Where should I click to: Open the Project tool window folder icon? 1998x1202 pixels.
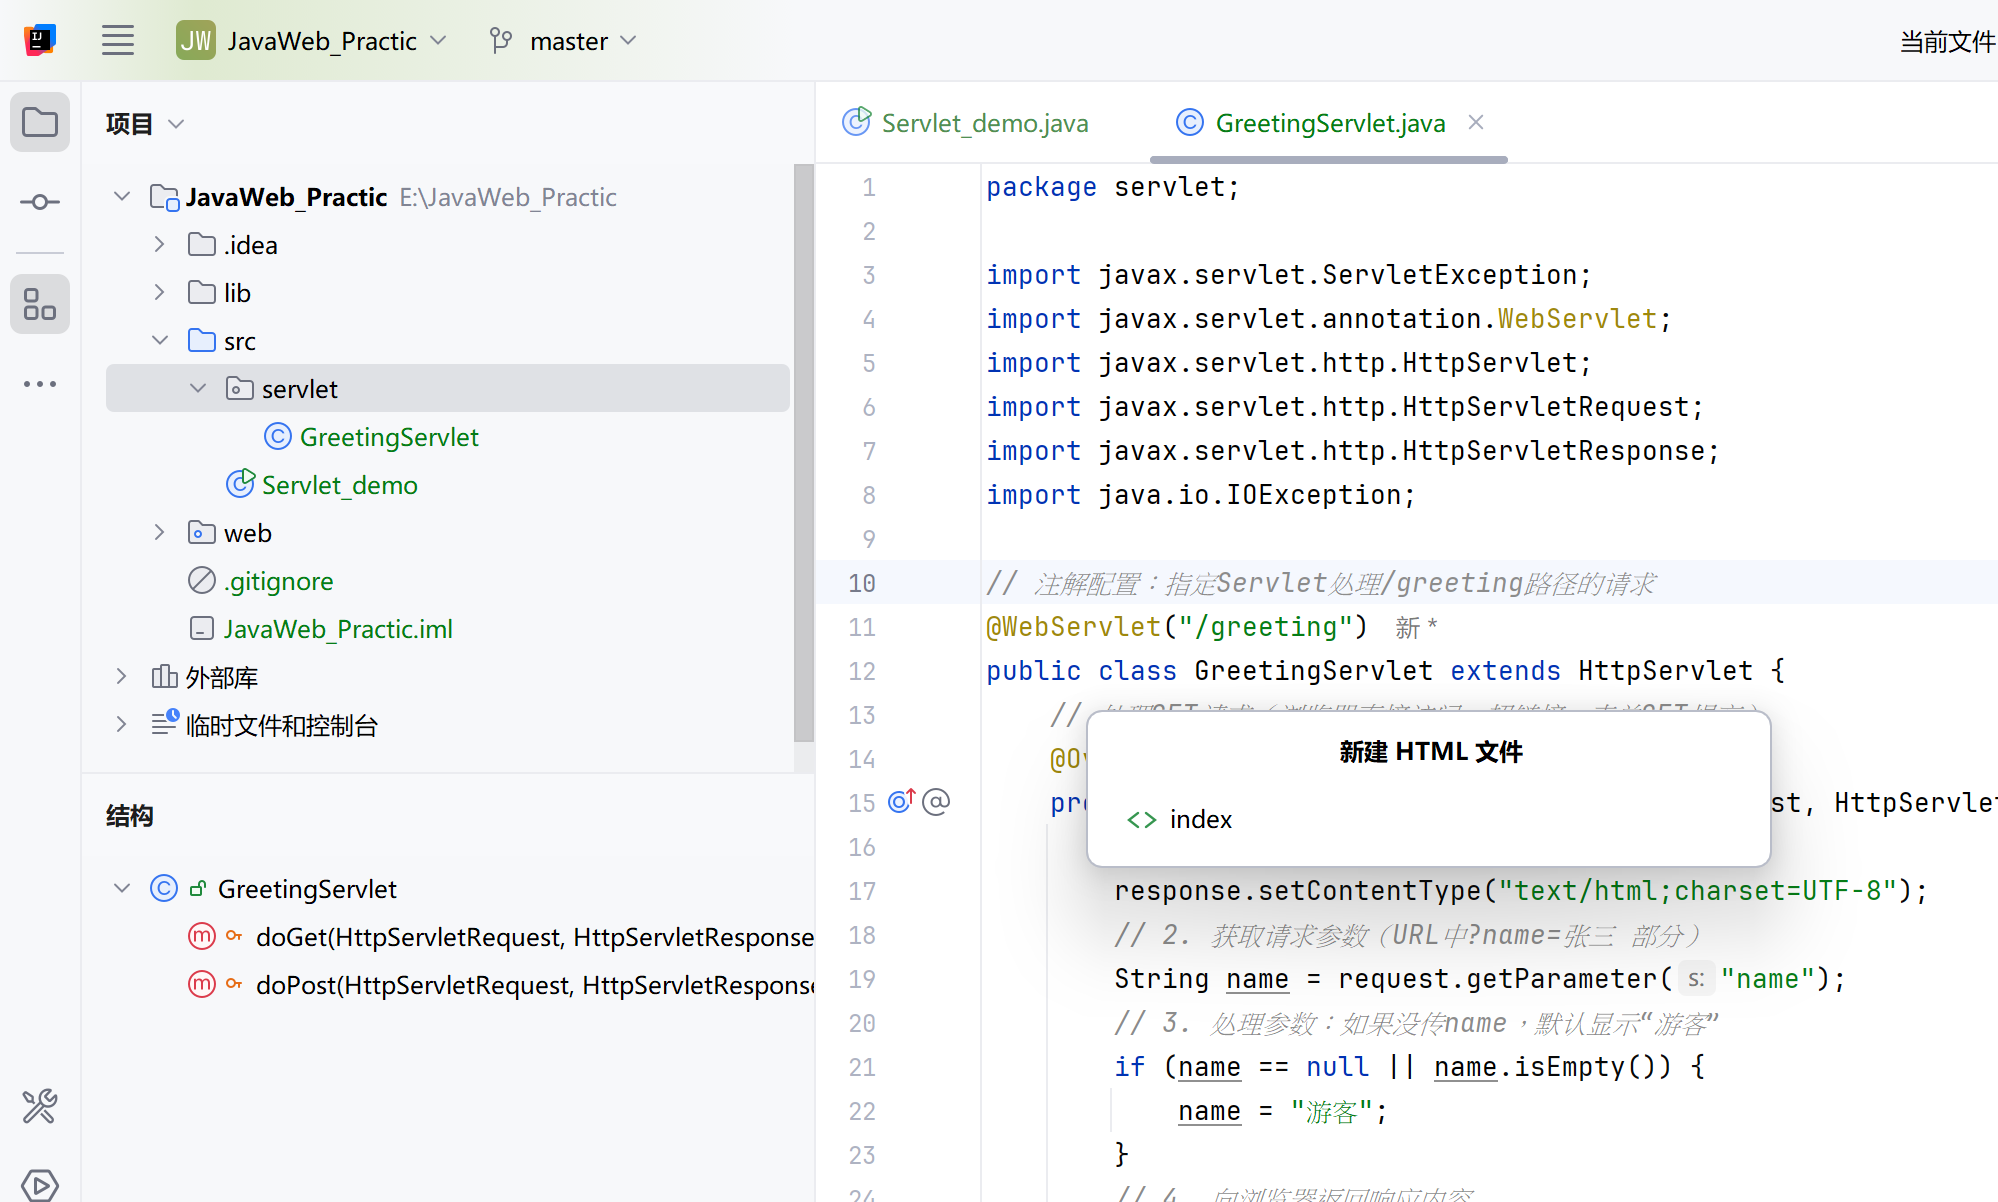click(x=40, y=123)
